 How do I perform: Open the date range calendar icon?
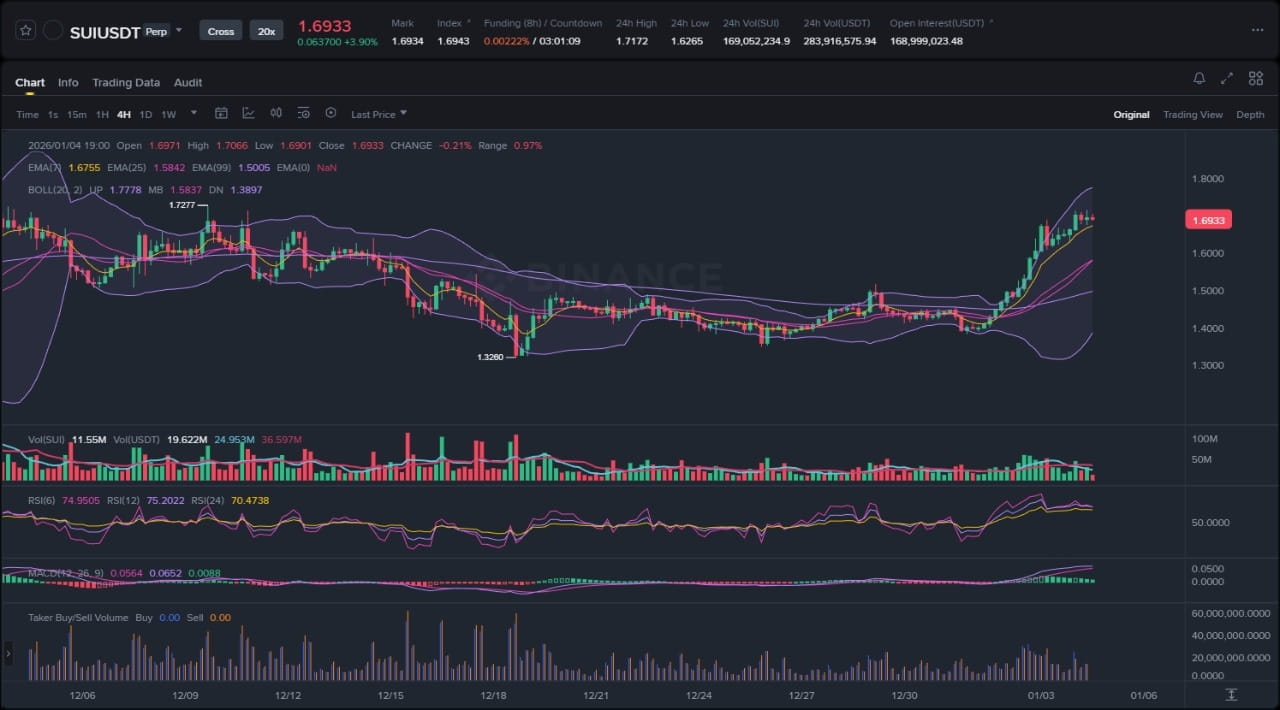(x=221, y=114)
